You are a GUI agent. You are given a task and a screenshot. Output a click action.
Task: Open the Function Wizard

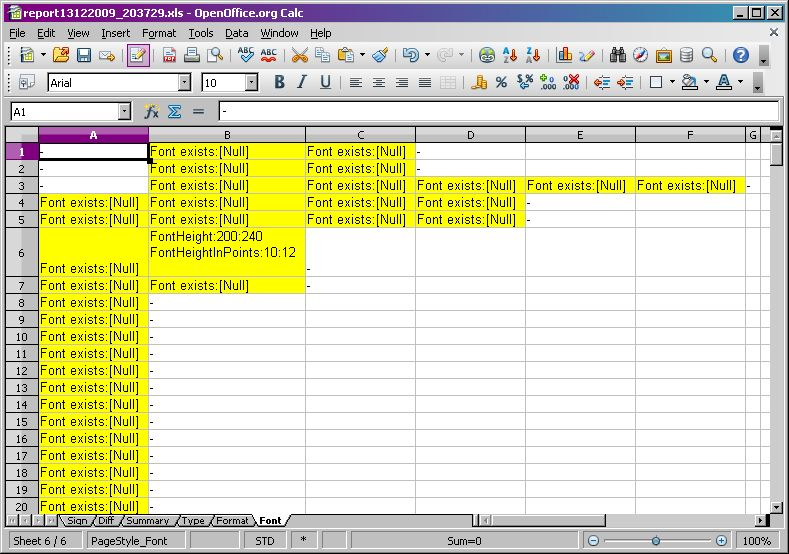coord(152,112)
